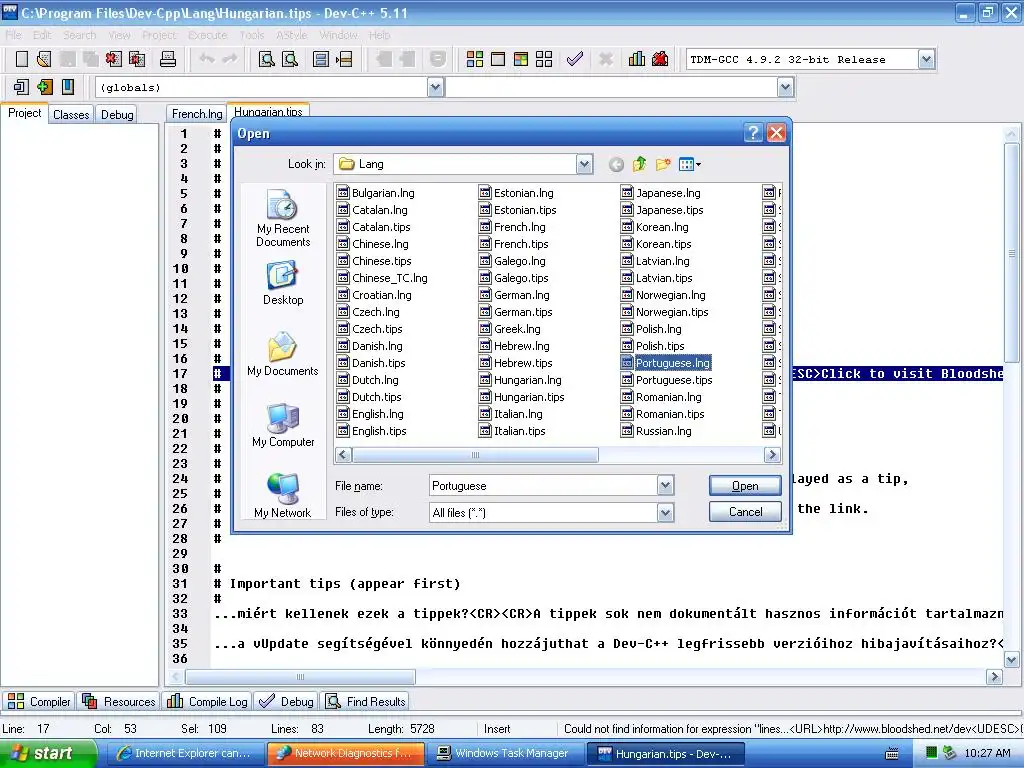Open the View Menu dropdown in dialog
1024x768 pixels.
coord(690,165)
